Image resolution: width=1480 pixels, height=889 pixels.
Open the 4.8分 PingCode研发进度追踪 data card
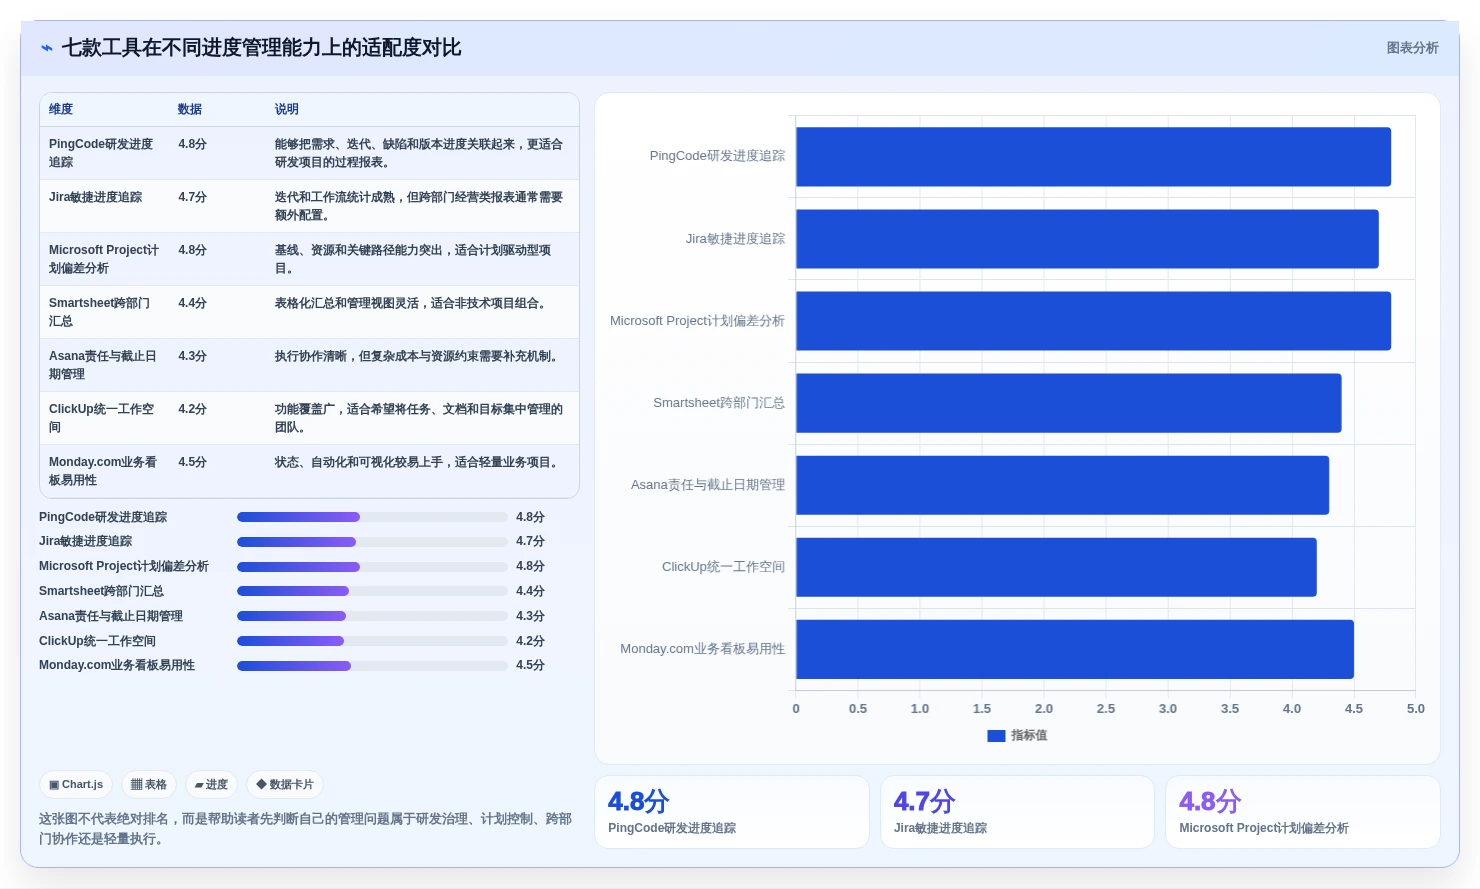click(732, 812)
